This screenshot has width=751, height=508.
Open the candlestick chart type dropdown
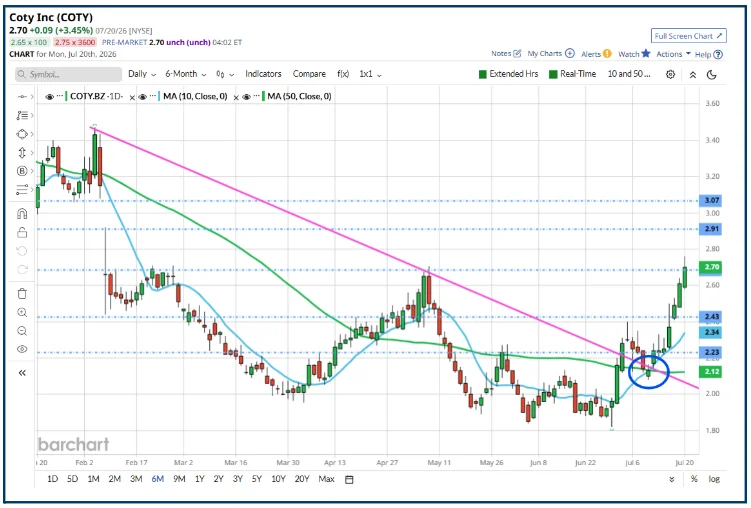tap(225, 74)
